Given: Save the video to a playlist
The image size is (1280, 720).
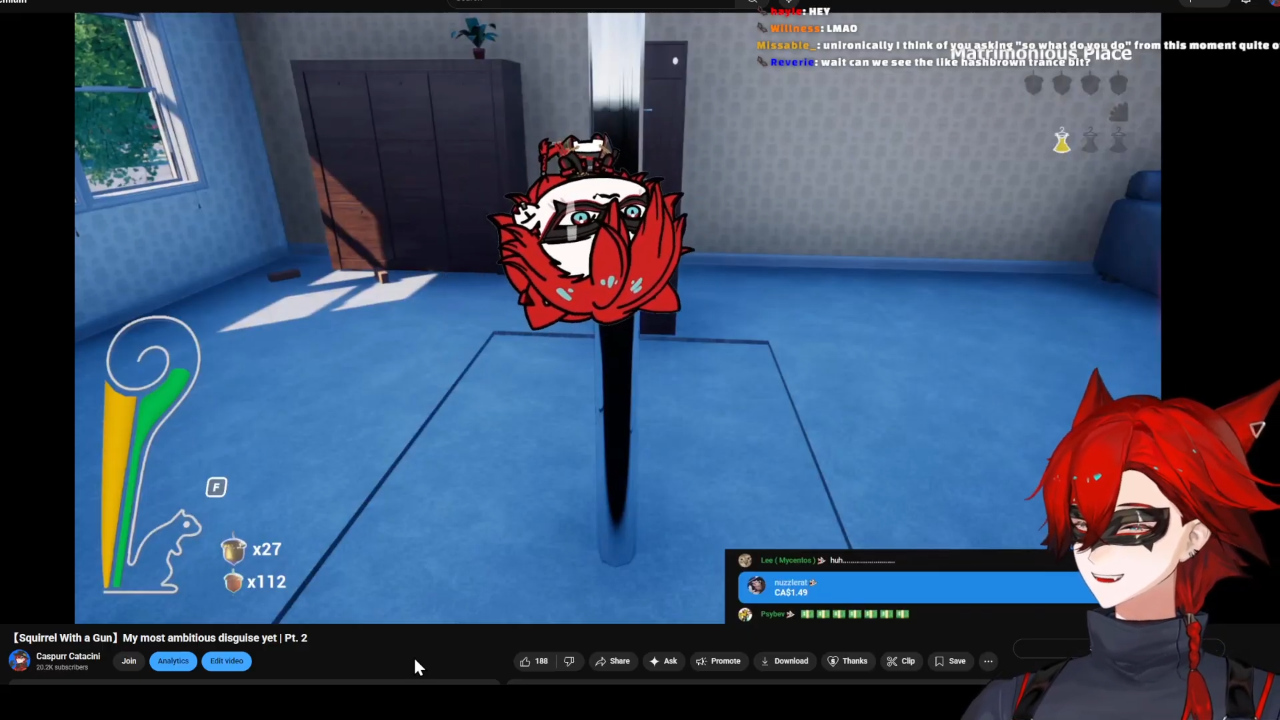Looking at the screenshot, I should pos(950,661).
